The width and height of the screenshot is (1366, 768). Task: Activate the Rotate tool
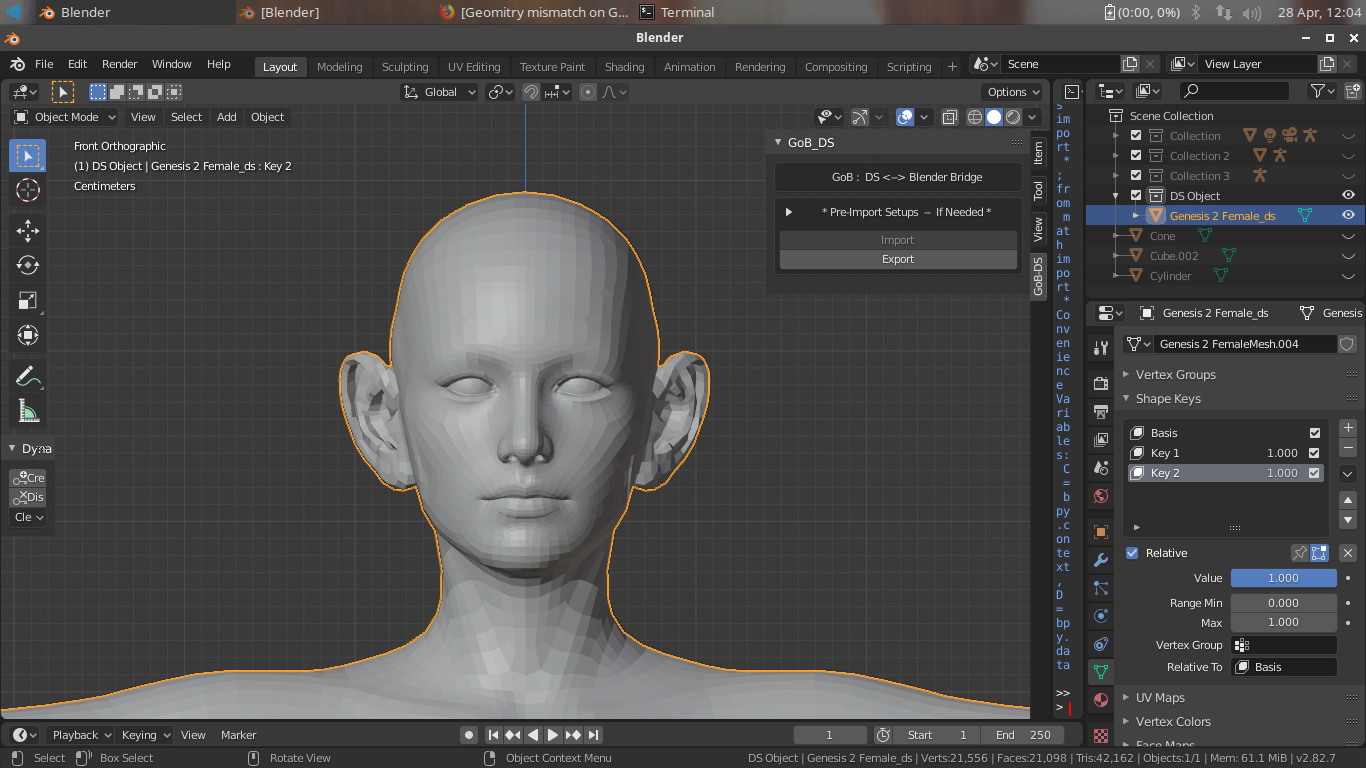point(28,265)
